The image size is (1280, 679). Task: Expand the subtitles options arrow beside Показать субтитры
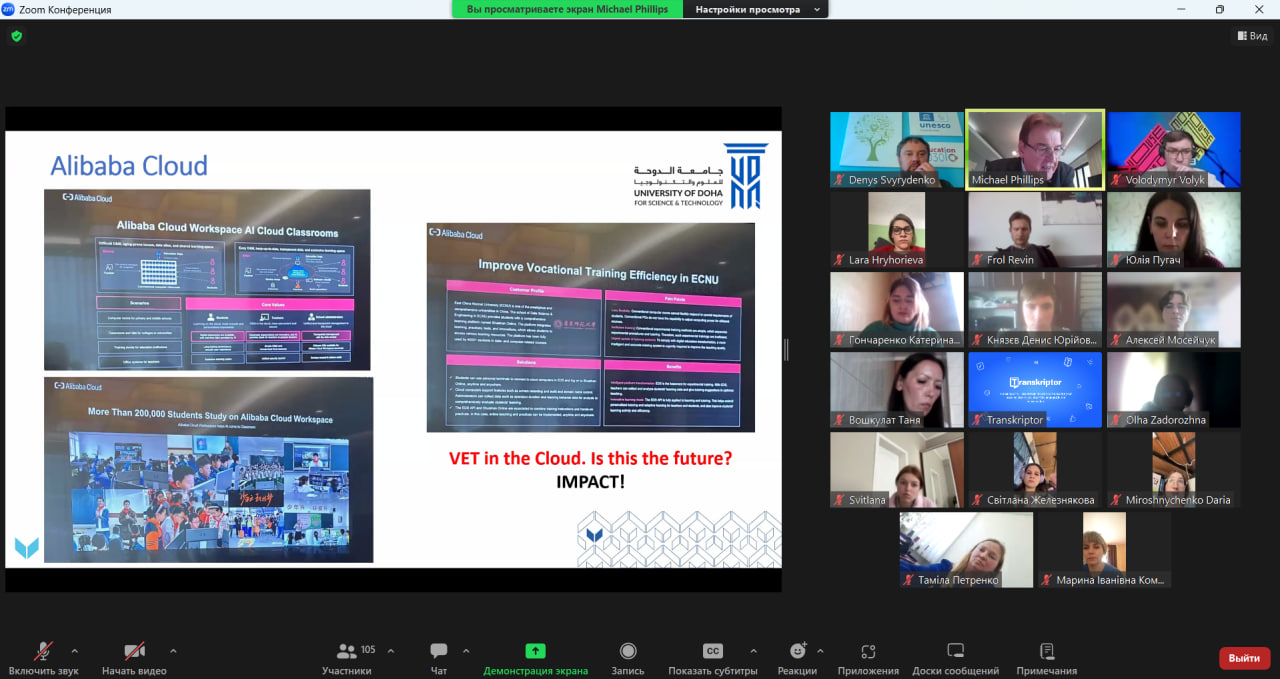(753, 650)
